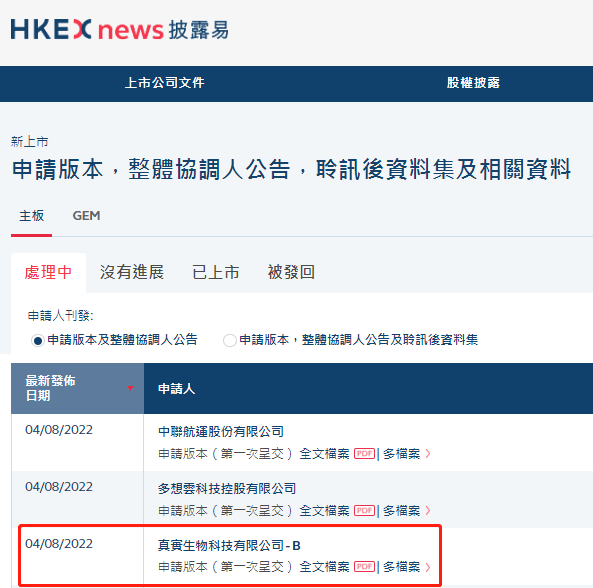Screen dimensions: 593x588
Task: Click 申請人刊發: label
Action: click(61, 315)
